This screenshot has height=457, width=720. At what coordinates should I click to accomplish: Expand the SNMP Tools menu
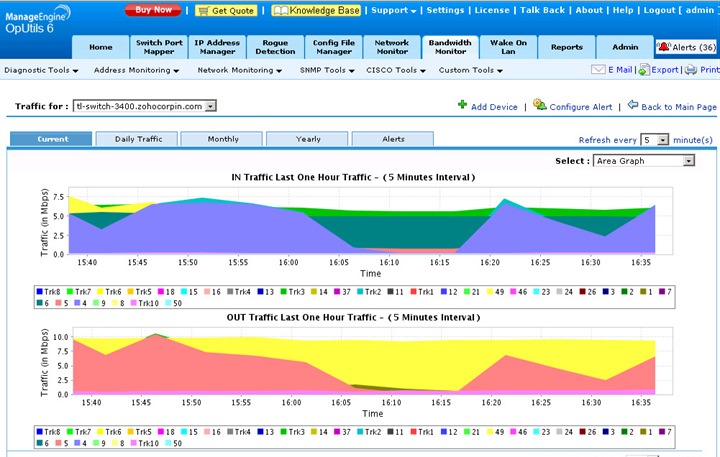pyautogui.click(x=327, y=70)
